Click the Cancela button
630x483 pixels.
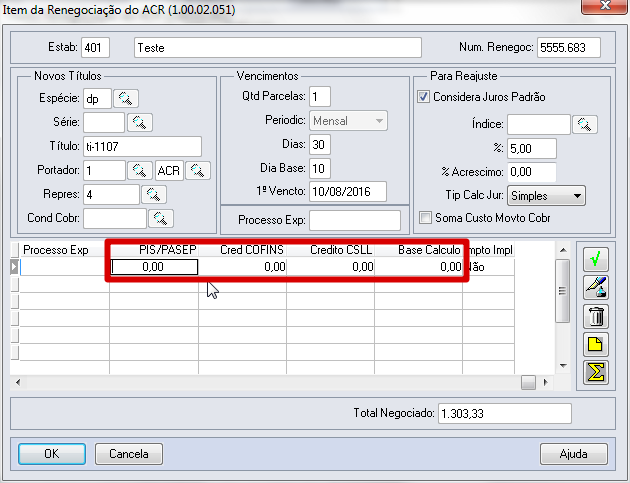coord(129,454)
